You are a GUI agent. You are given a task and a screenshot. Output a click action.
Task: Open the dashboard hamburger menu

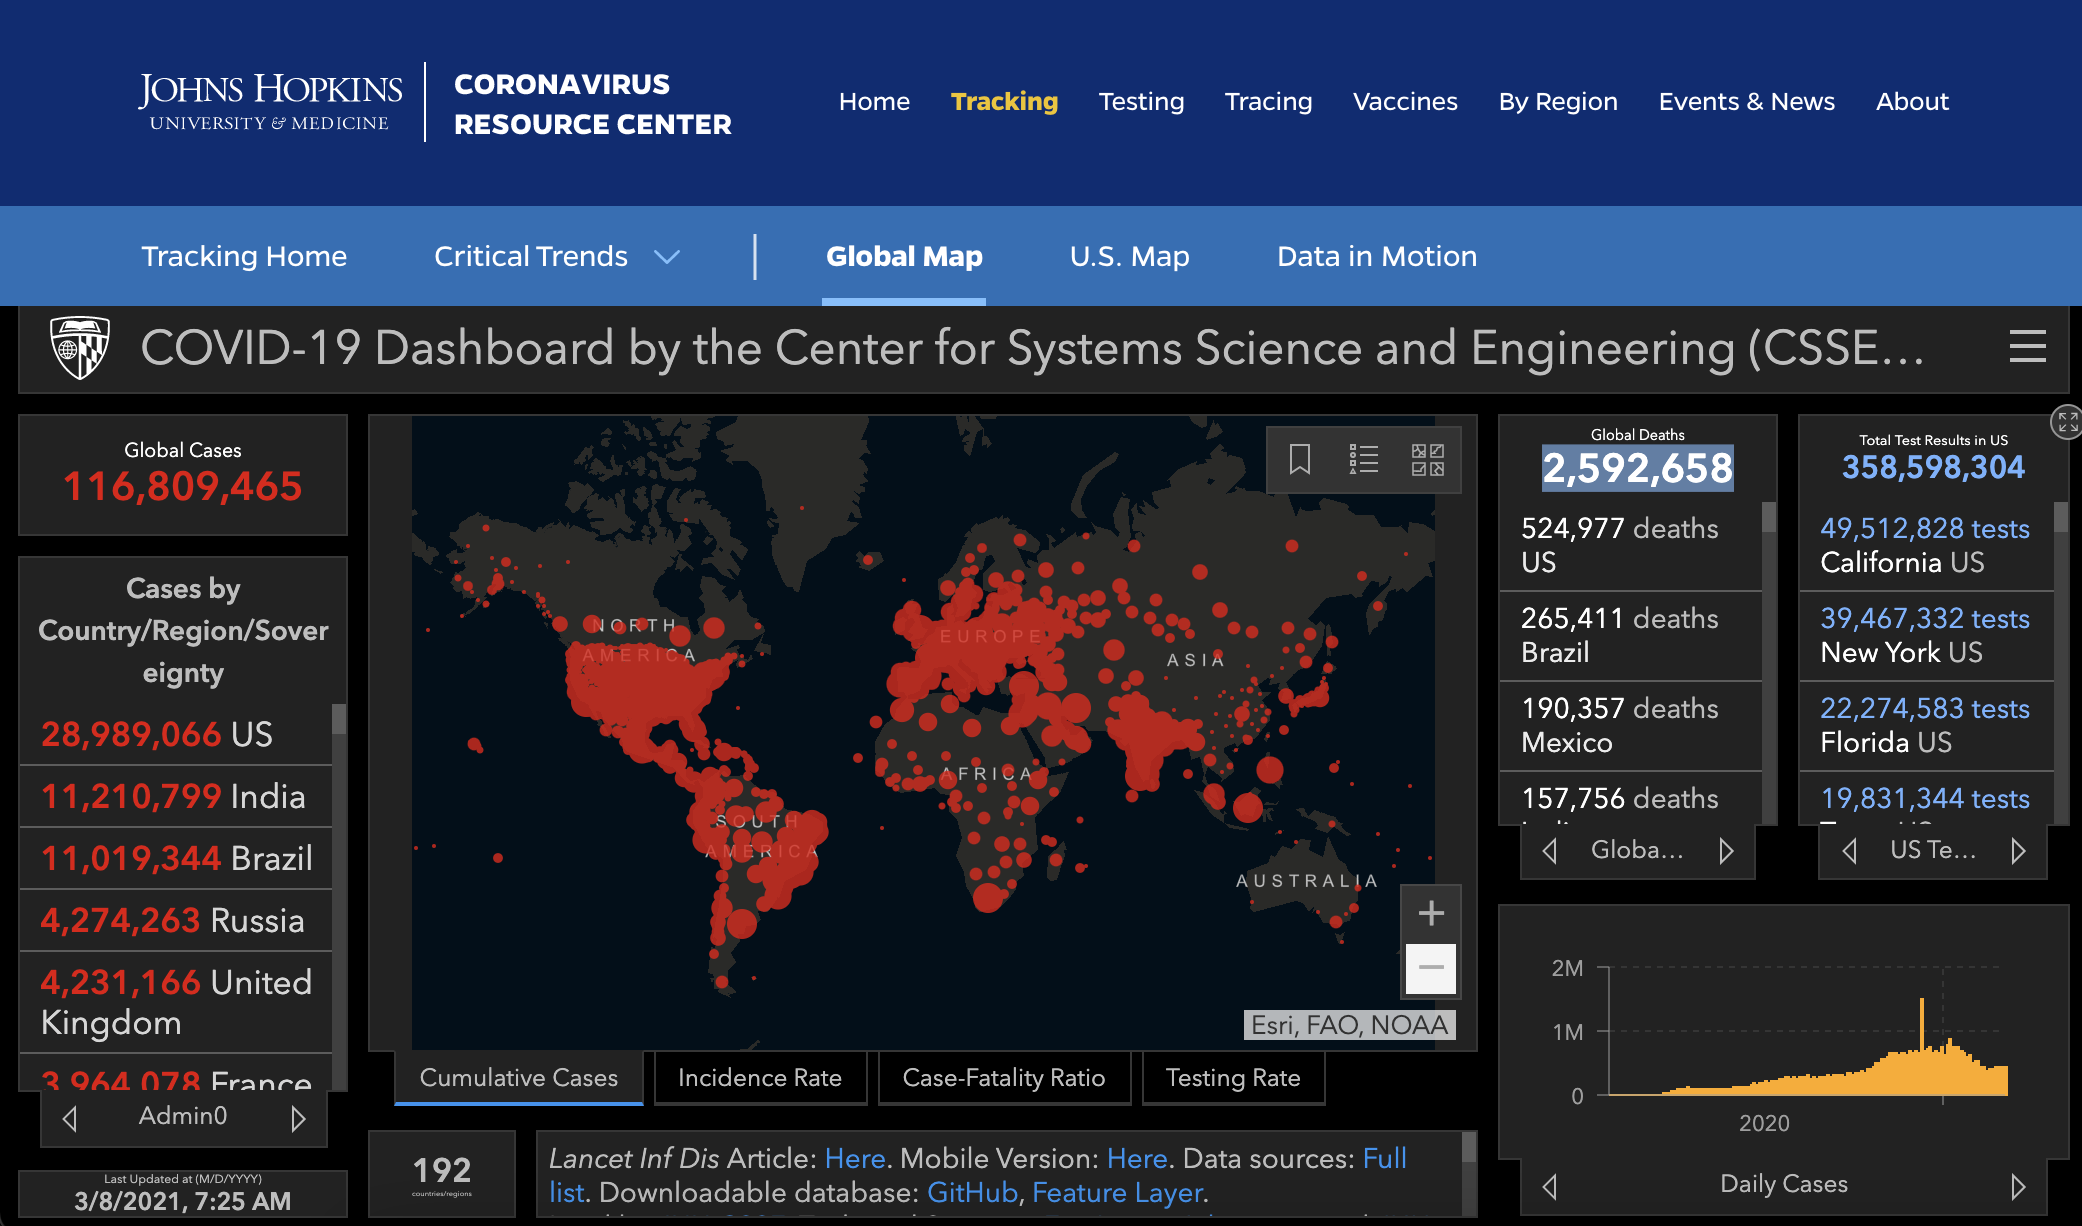point(2027,347)
